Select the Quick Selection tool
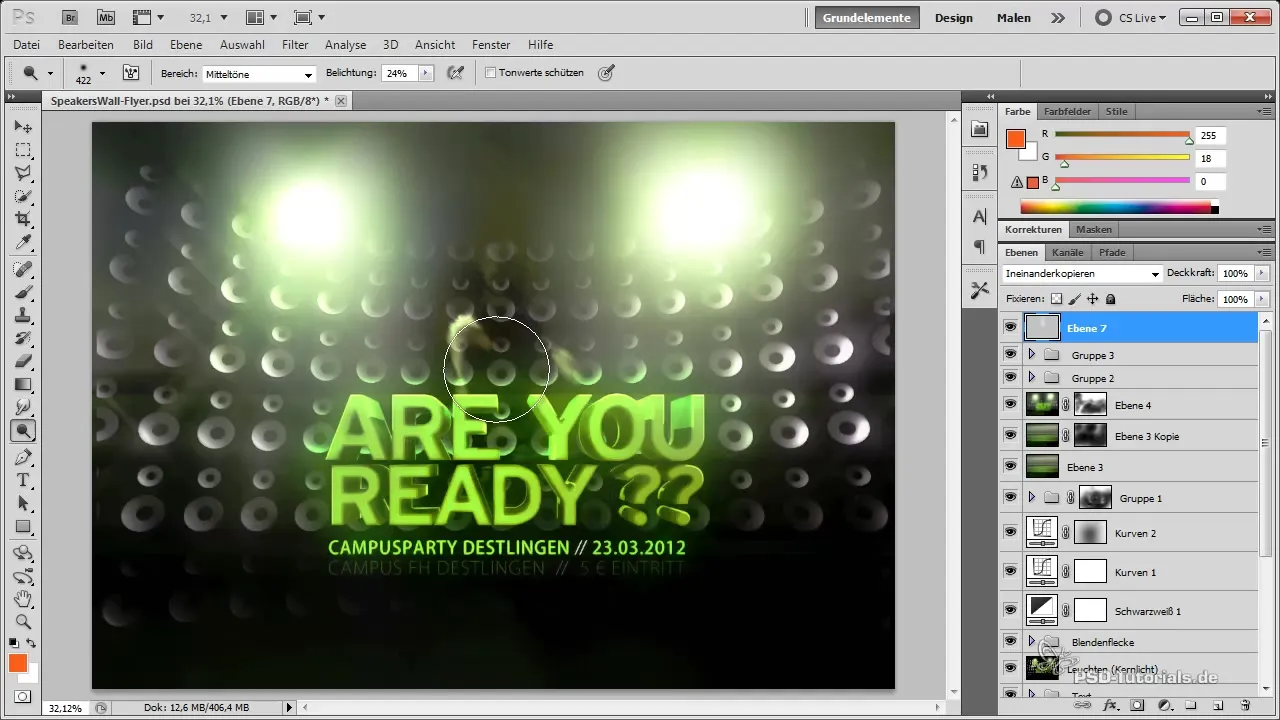This screenshot has width=1280, height=720. click(x=22, y=197)
